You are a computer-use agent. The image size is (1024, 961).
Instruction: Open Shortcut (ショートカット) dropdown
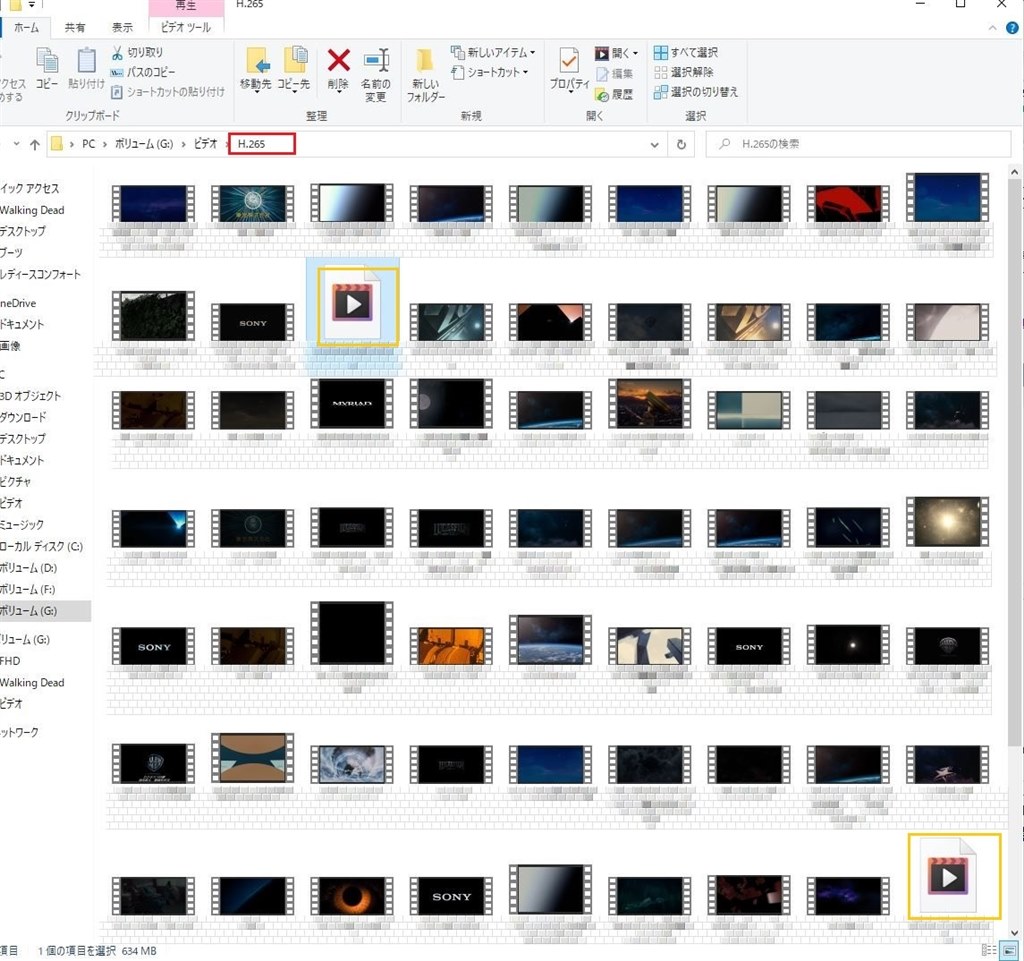click(489, 72)
